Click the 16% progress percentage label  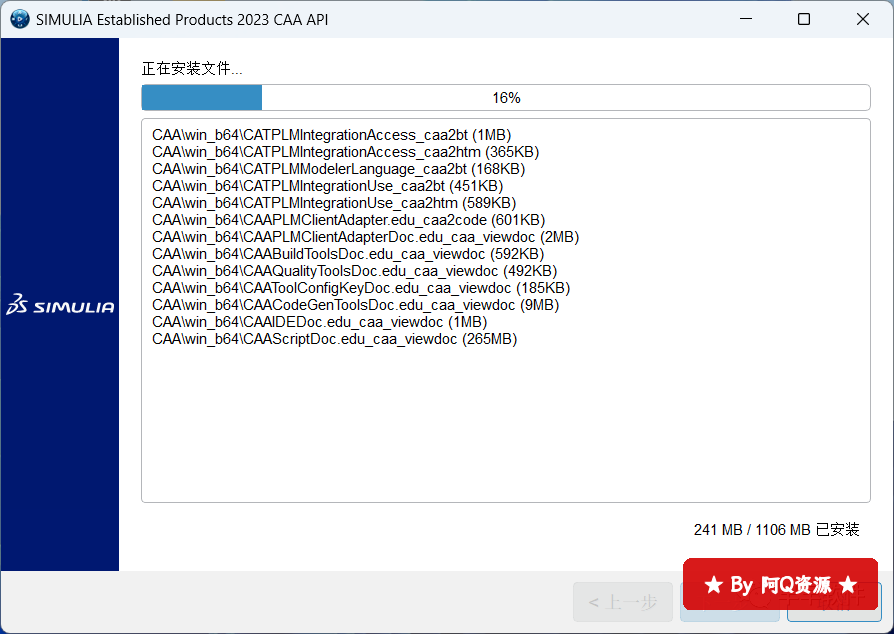point(506,98)
